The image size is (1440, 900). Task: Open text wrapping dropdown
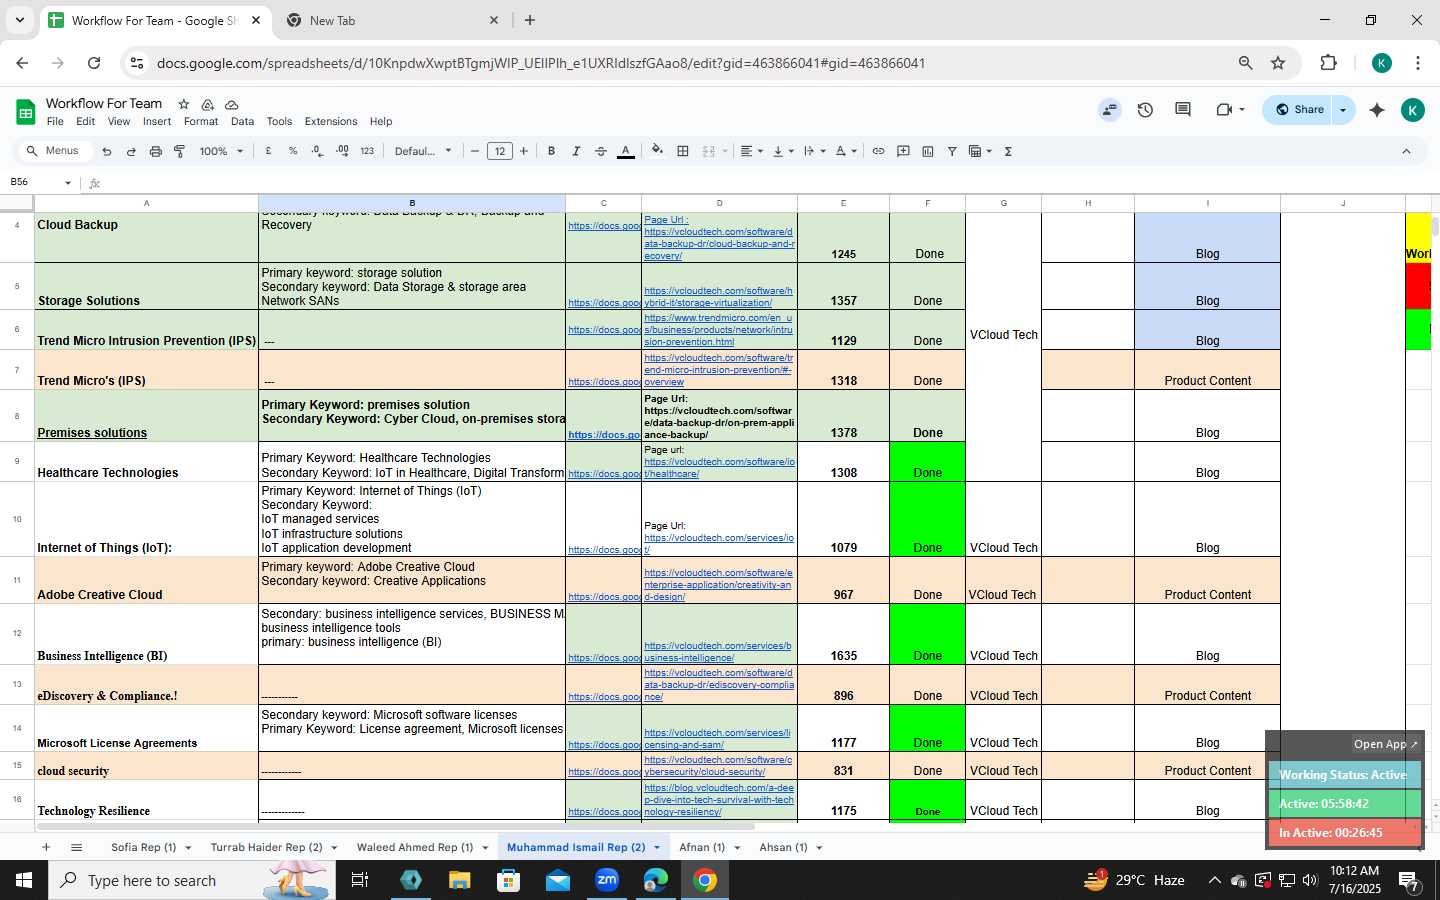pos(815,151)
